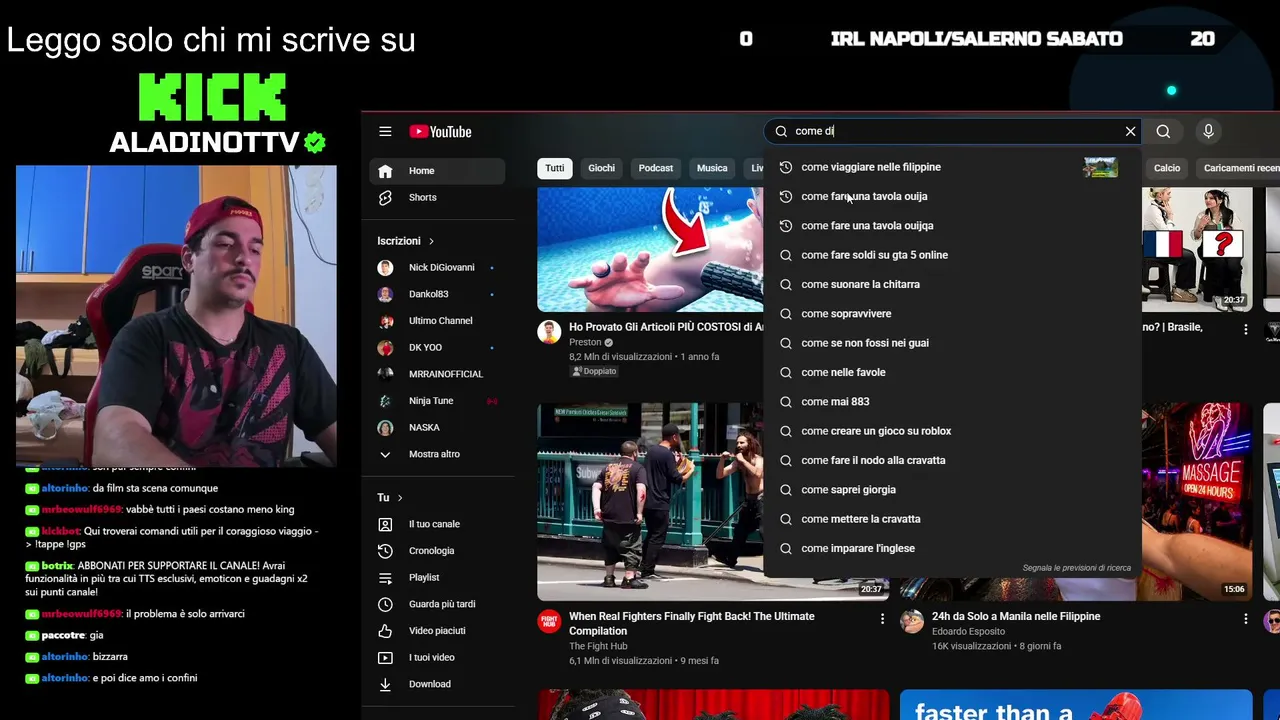
Task: Open Download in sidebar
Action: pyautogui.click(x=438, y=684)
